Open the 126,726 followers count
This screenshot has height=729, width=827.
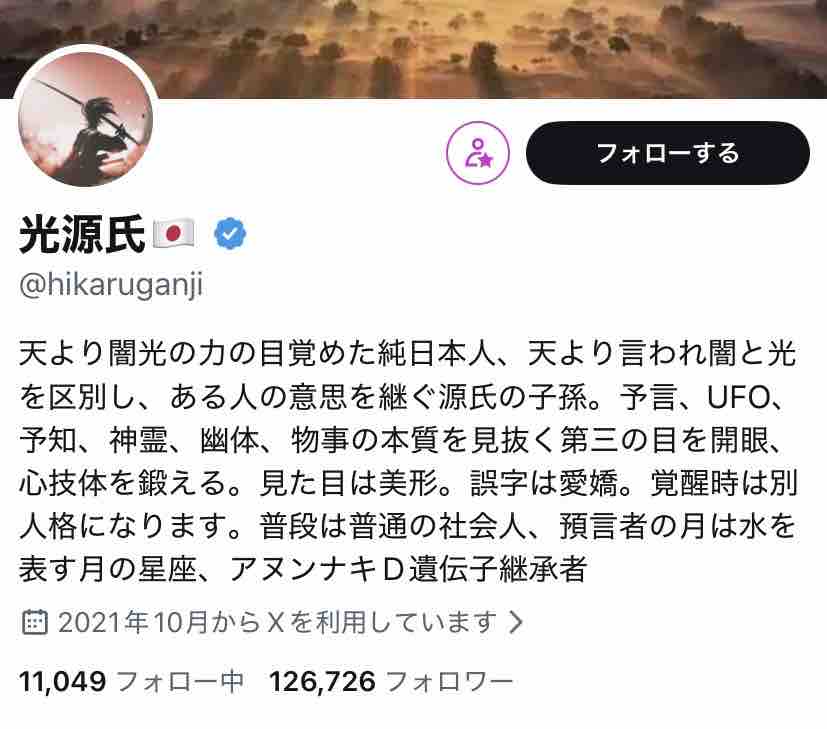coord(322,682)
